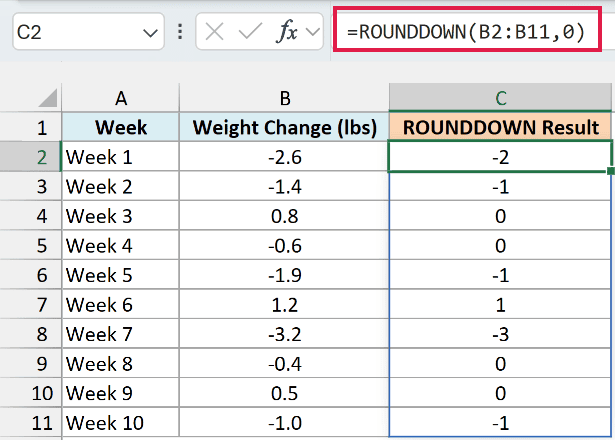Select the Week 5 cell
The width and height of the screenshot is (615, 440).
pyautogui.click(x=120, y=275)
